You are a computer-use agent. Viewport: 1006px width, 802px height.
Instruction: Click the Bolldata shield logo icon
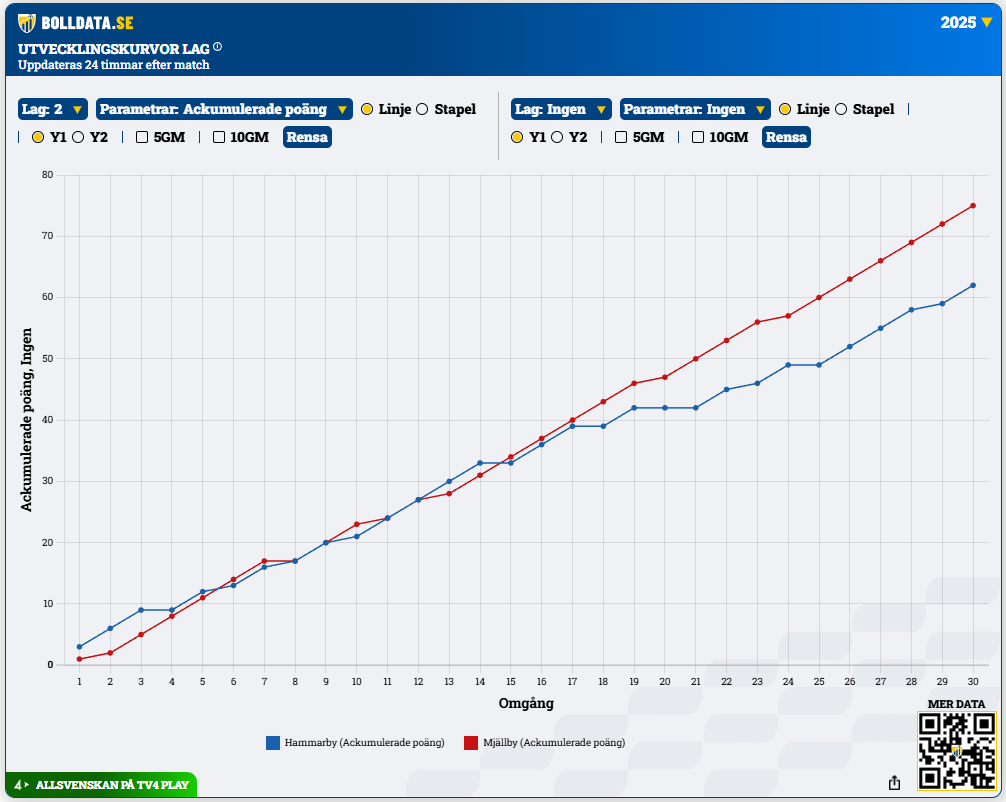tap(27, 22)
